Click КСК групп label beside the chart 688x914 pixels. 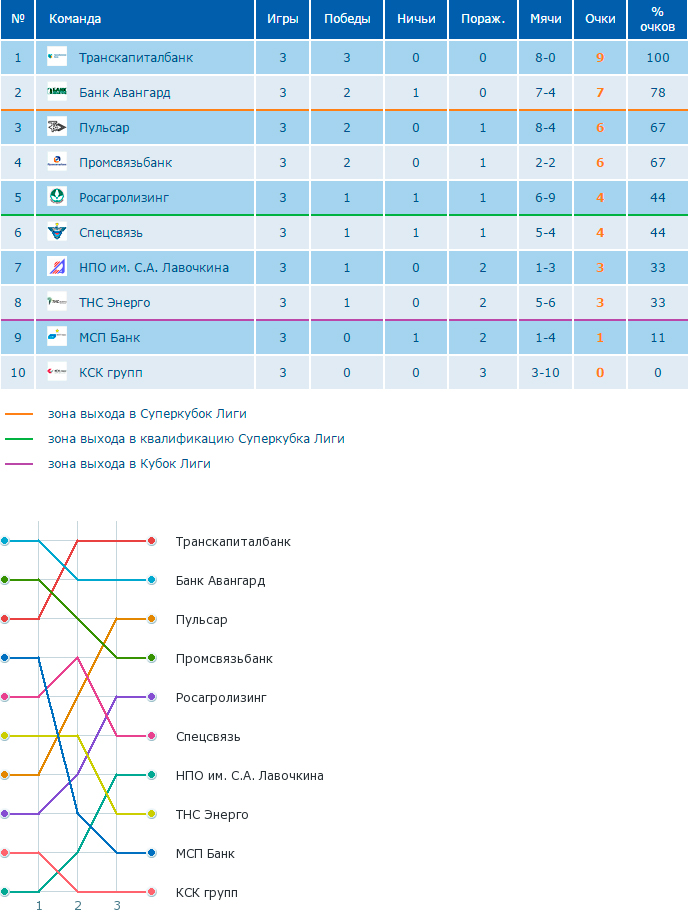pyautogui.click(x=206, y=893)
